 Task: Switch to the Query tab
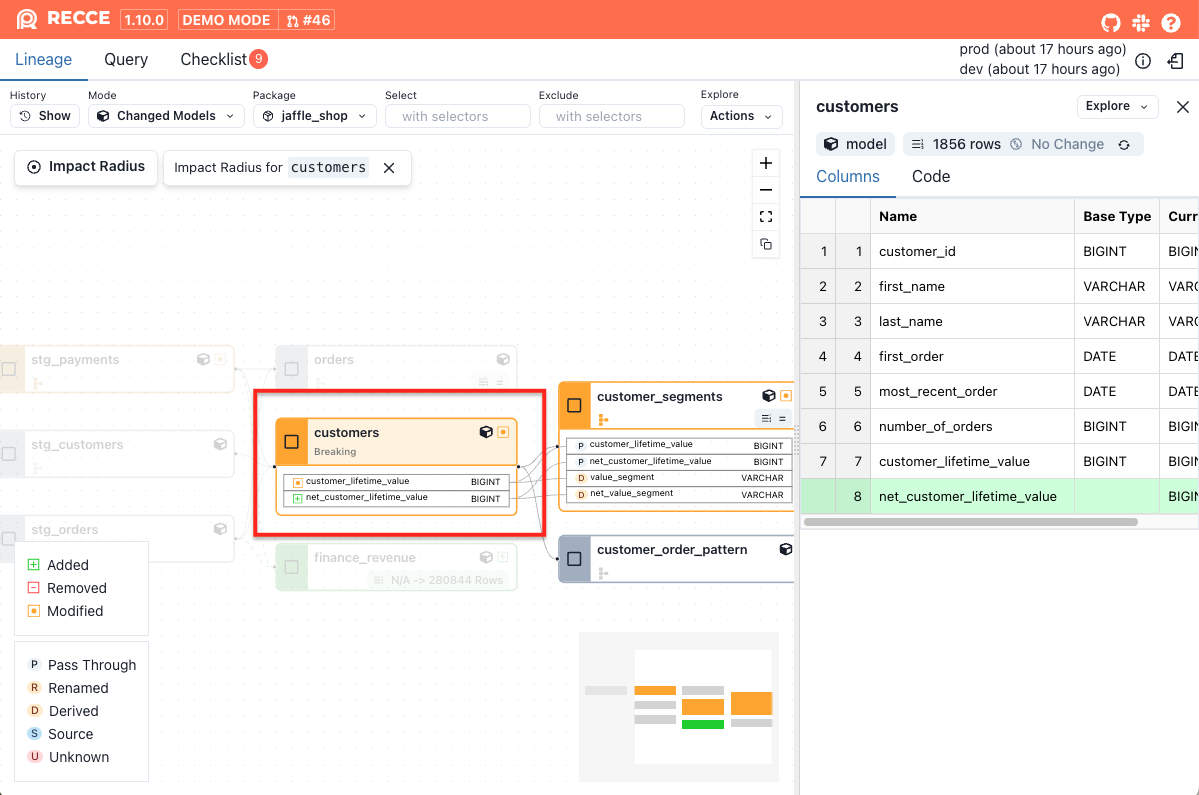click(x=126, y=60)
